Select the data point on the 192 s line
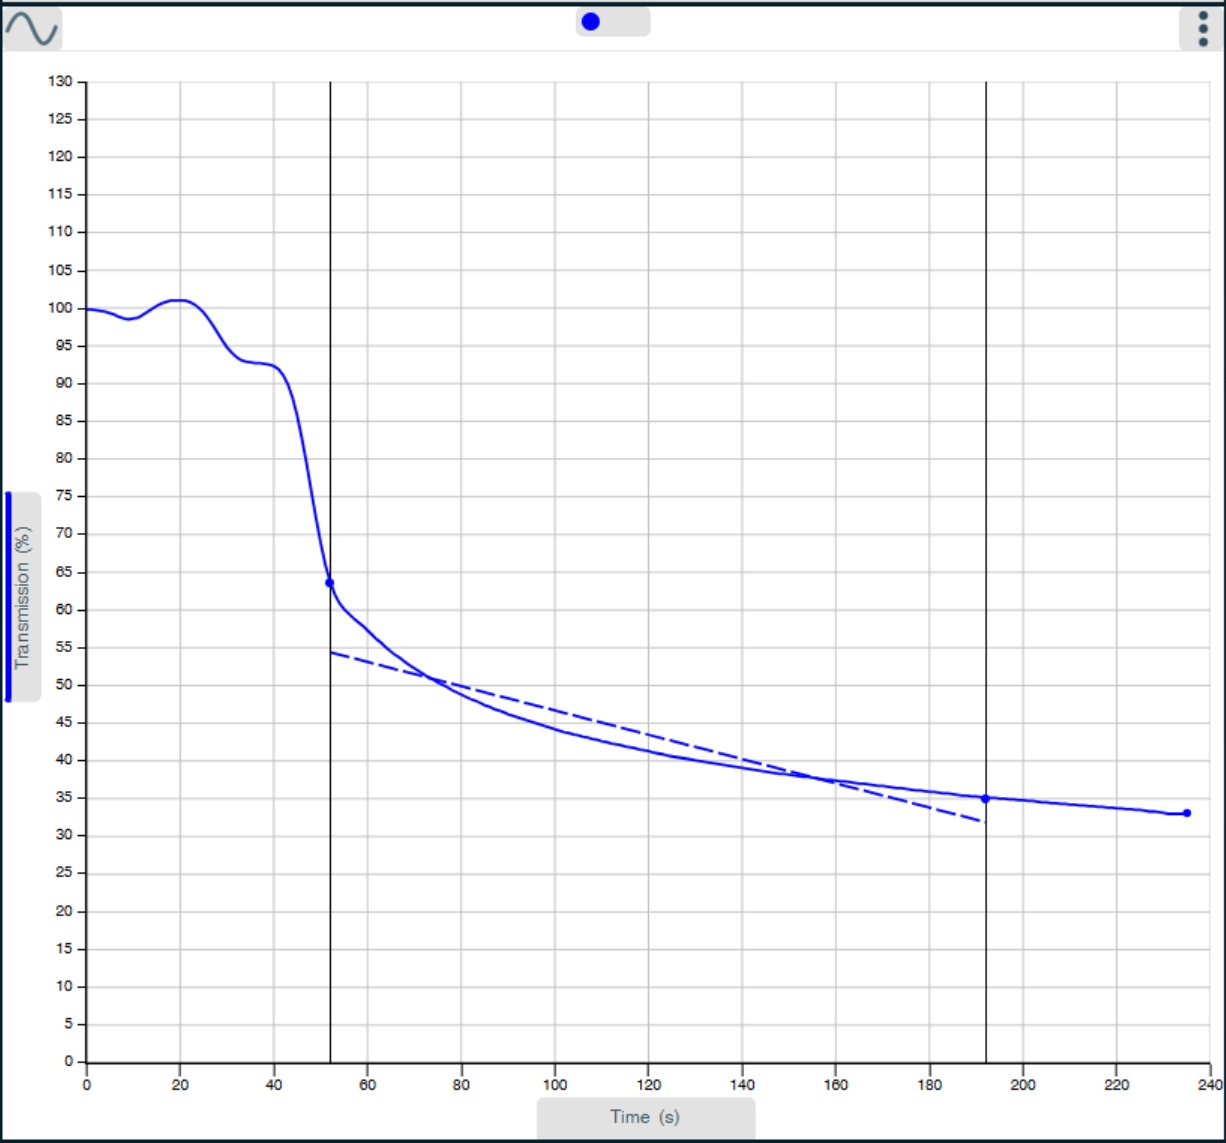1226x1143 pixels. 985,798
